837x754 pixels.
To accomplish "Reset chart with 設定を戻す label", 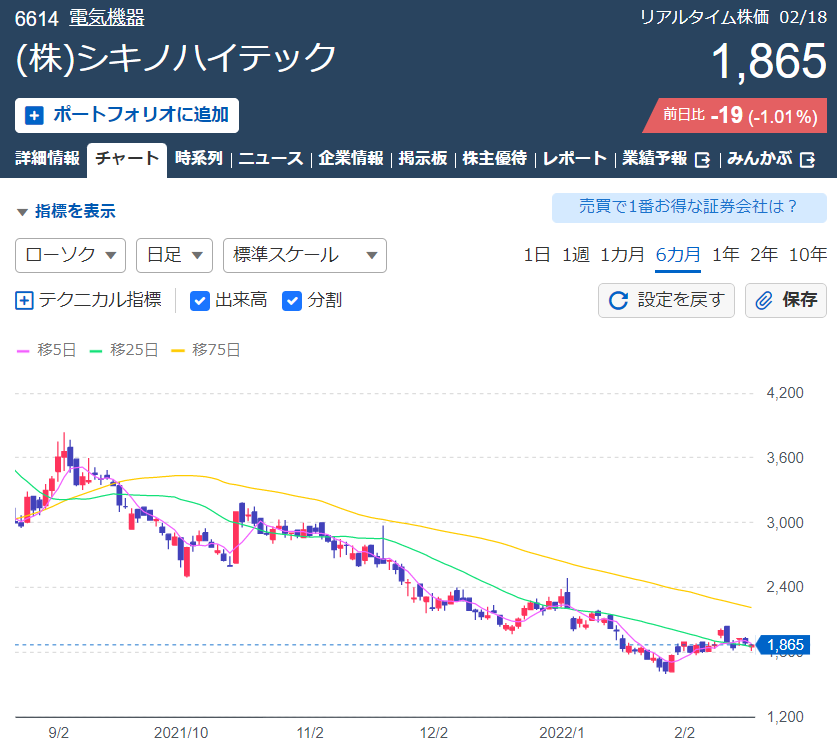I will tap(681, 300).
